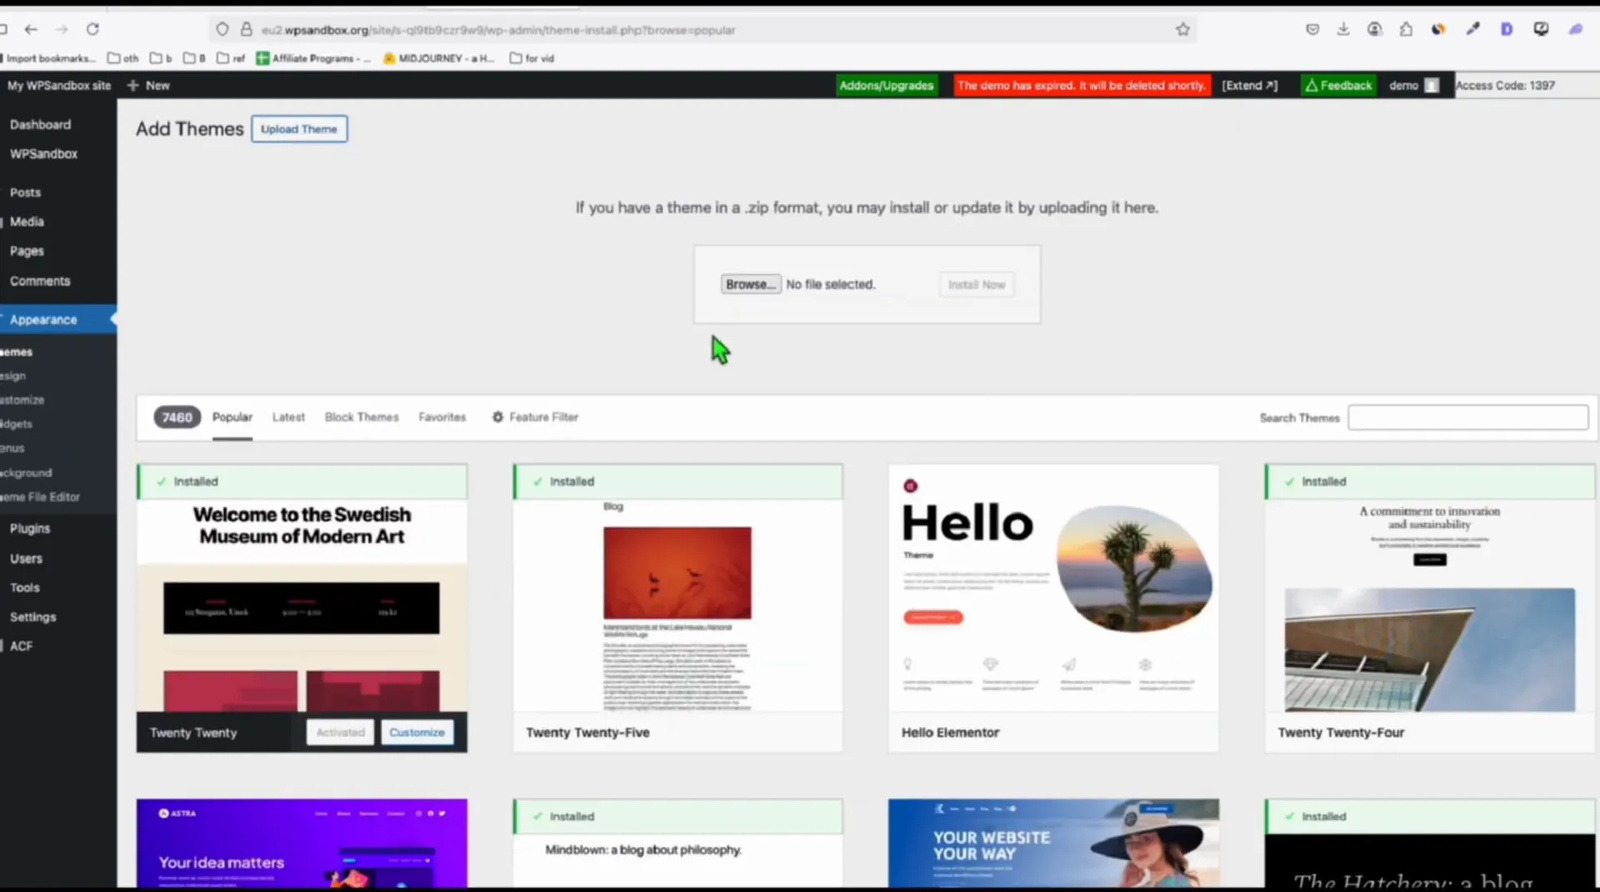Open the Pocket save icon
The height and width of the screenshot is (892, 1600).
coord(1312,30)
